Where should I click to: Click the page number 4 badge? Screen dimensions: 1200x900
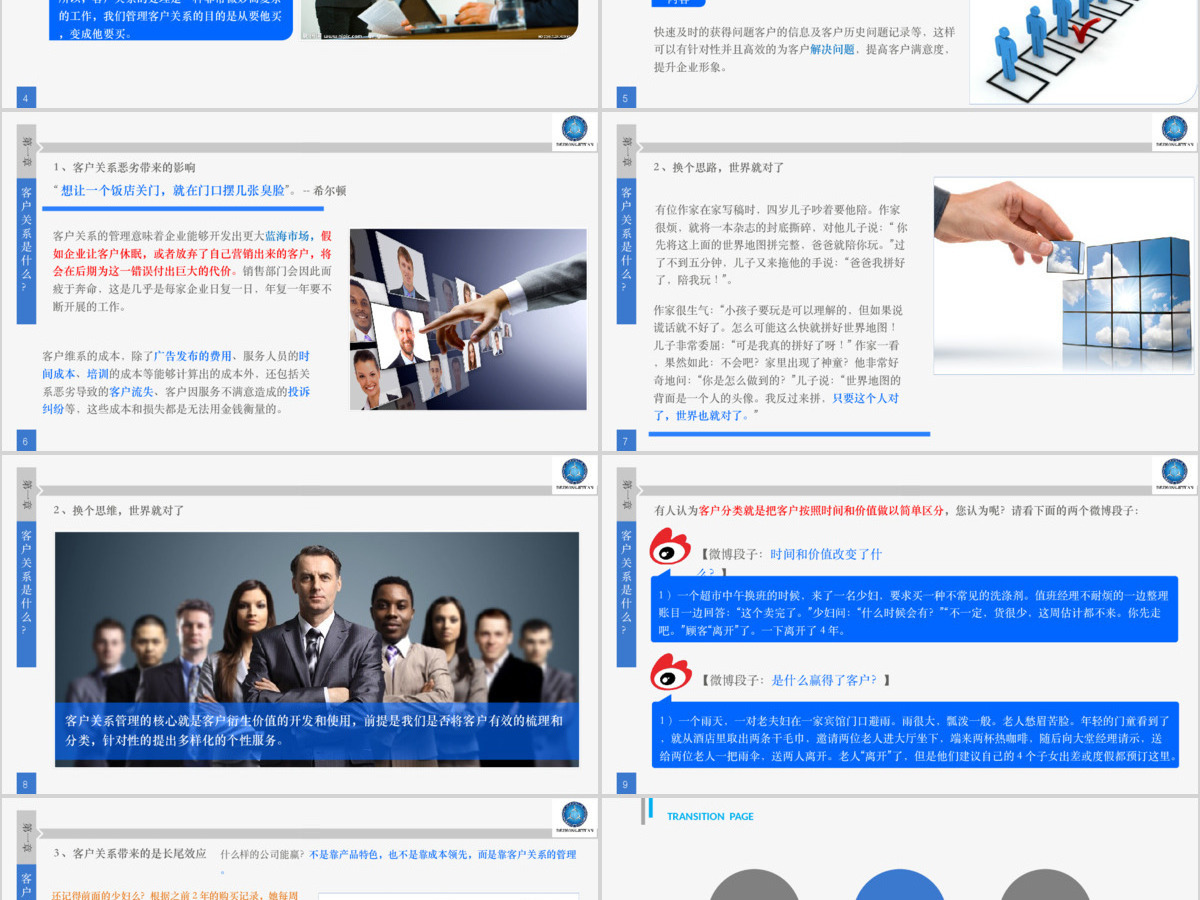pos(26,97)
